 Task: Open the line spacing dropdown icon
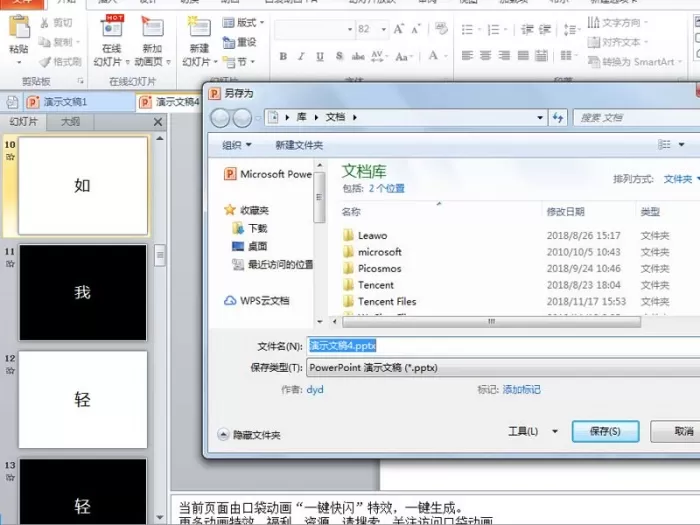pos(571,30)
